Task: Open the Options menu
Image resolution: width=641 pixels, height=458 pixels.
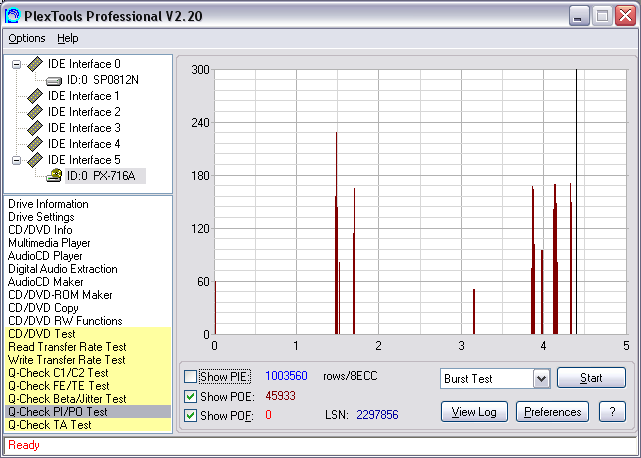Action: pos(27,38)
